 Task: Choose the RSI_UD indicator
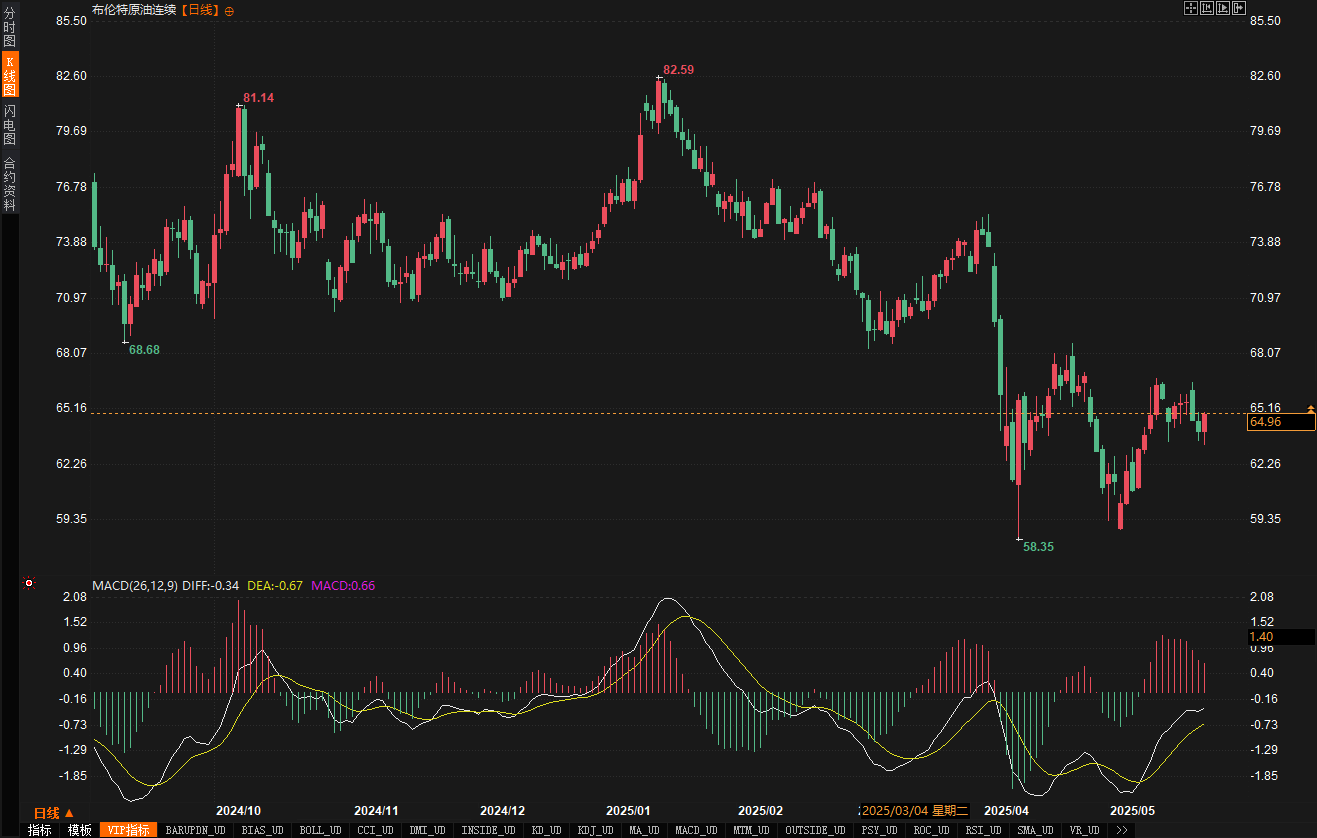point(983,830)
